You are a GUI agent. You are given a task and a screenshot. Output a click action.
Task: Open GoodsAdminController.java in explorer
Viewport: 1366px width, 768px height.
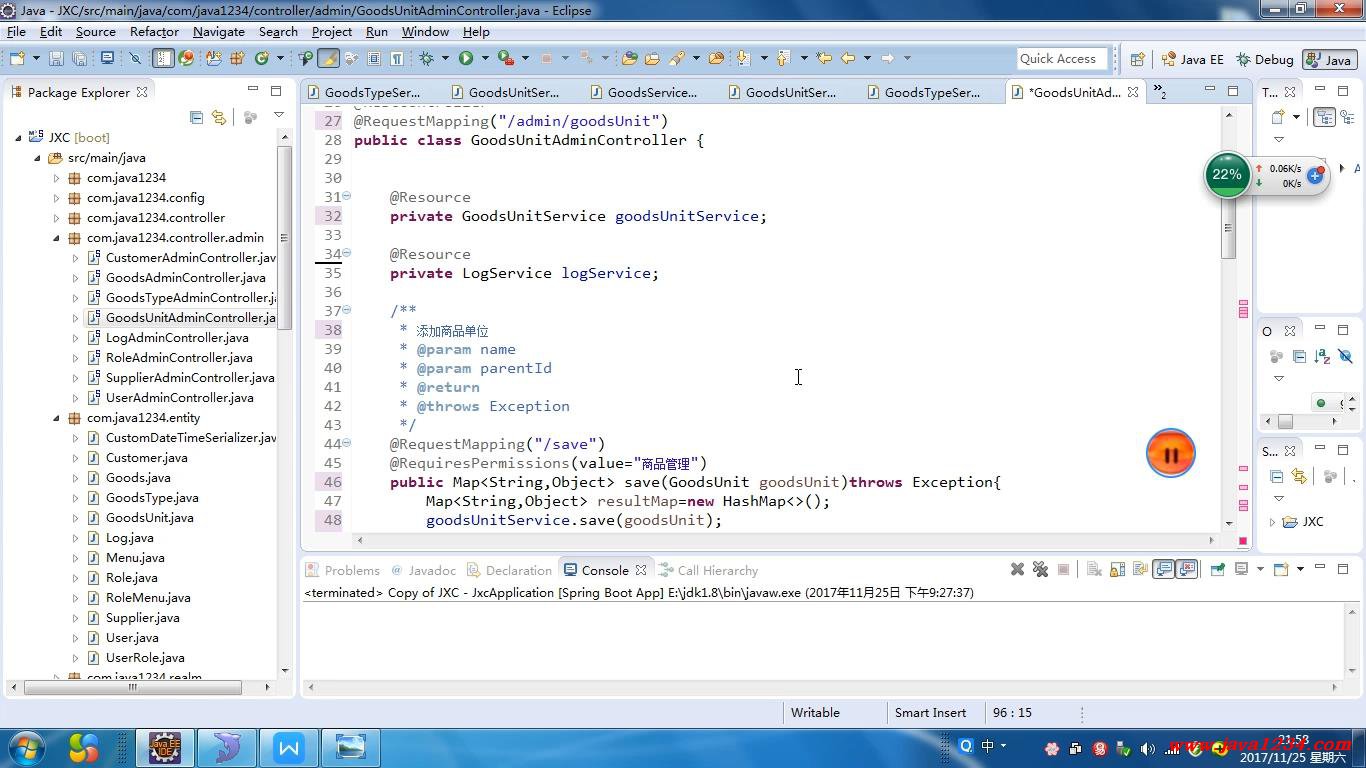pos(185,278)
